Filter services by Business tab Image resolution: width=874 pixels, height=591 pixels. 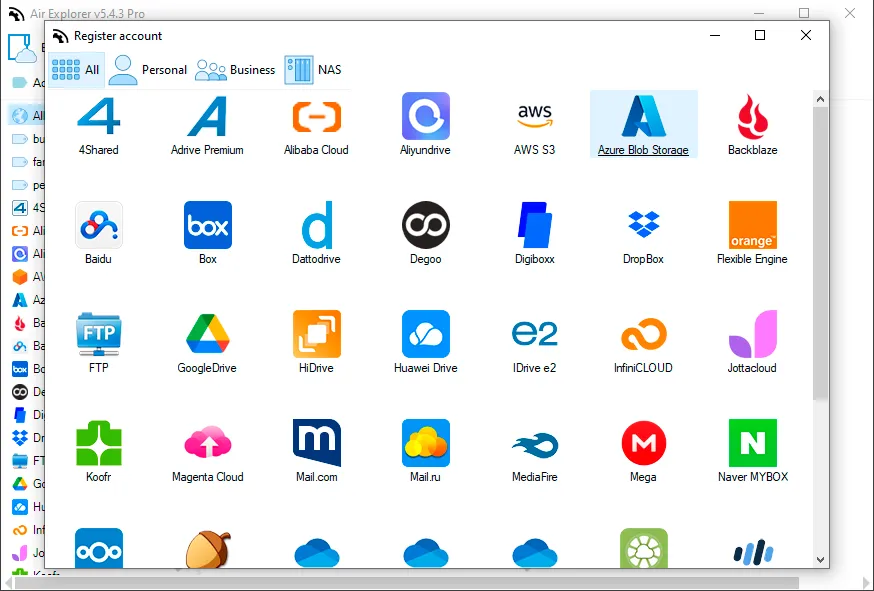point(235,70)
